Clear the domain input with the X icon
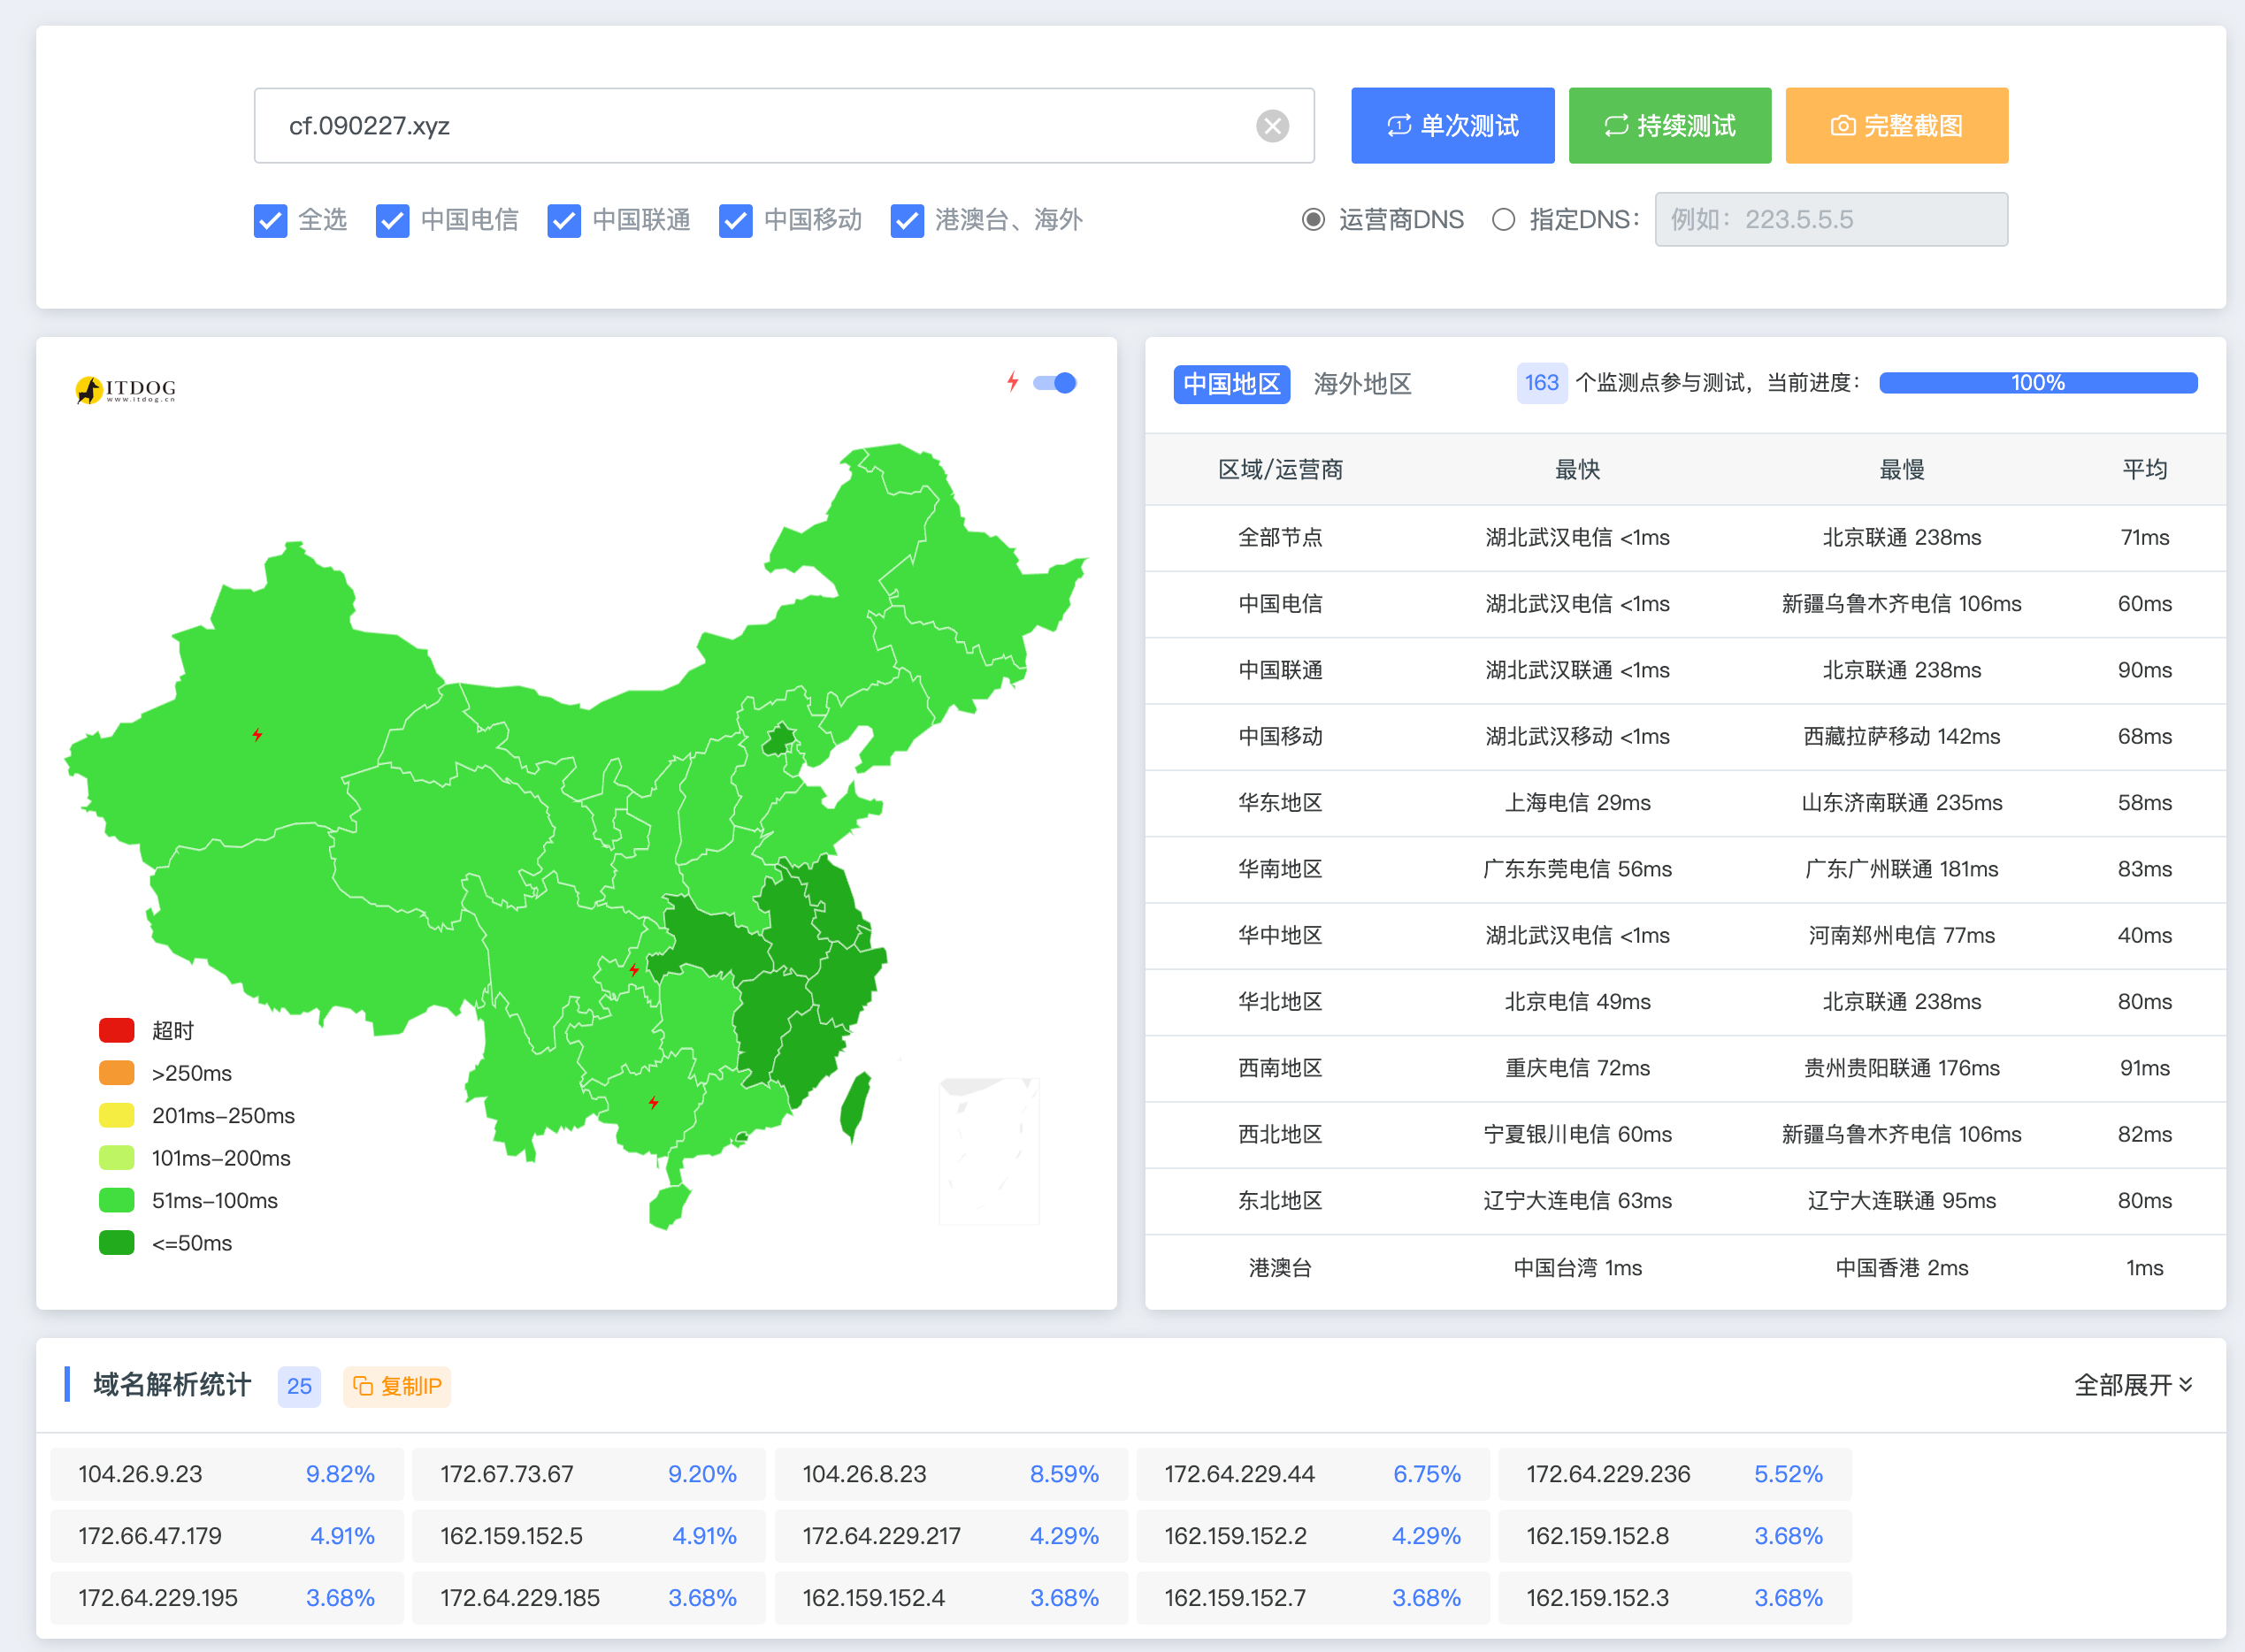This screenshot has width=2245, height=1652. click(1272, 126)
